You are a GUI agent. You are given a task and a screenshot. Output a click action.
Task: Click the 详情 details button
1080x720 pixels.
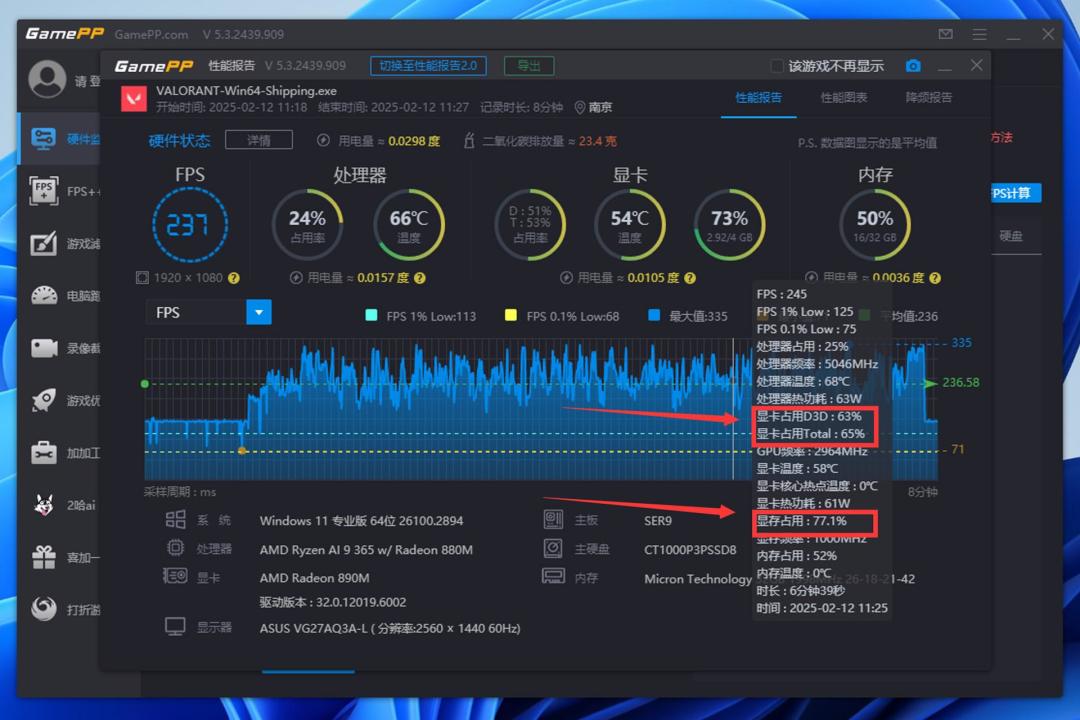(x=259, y=140)
